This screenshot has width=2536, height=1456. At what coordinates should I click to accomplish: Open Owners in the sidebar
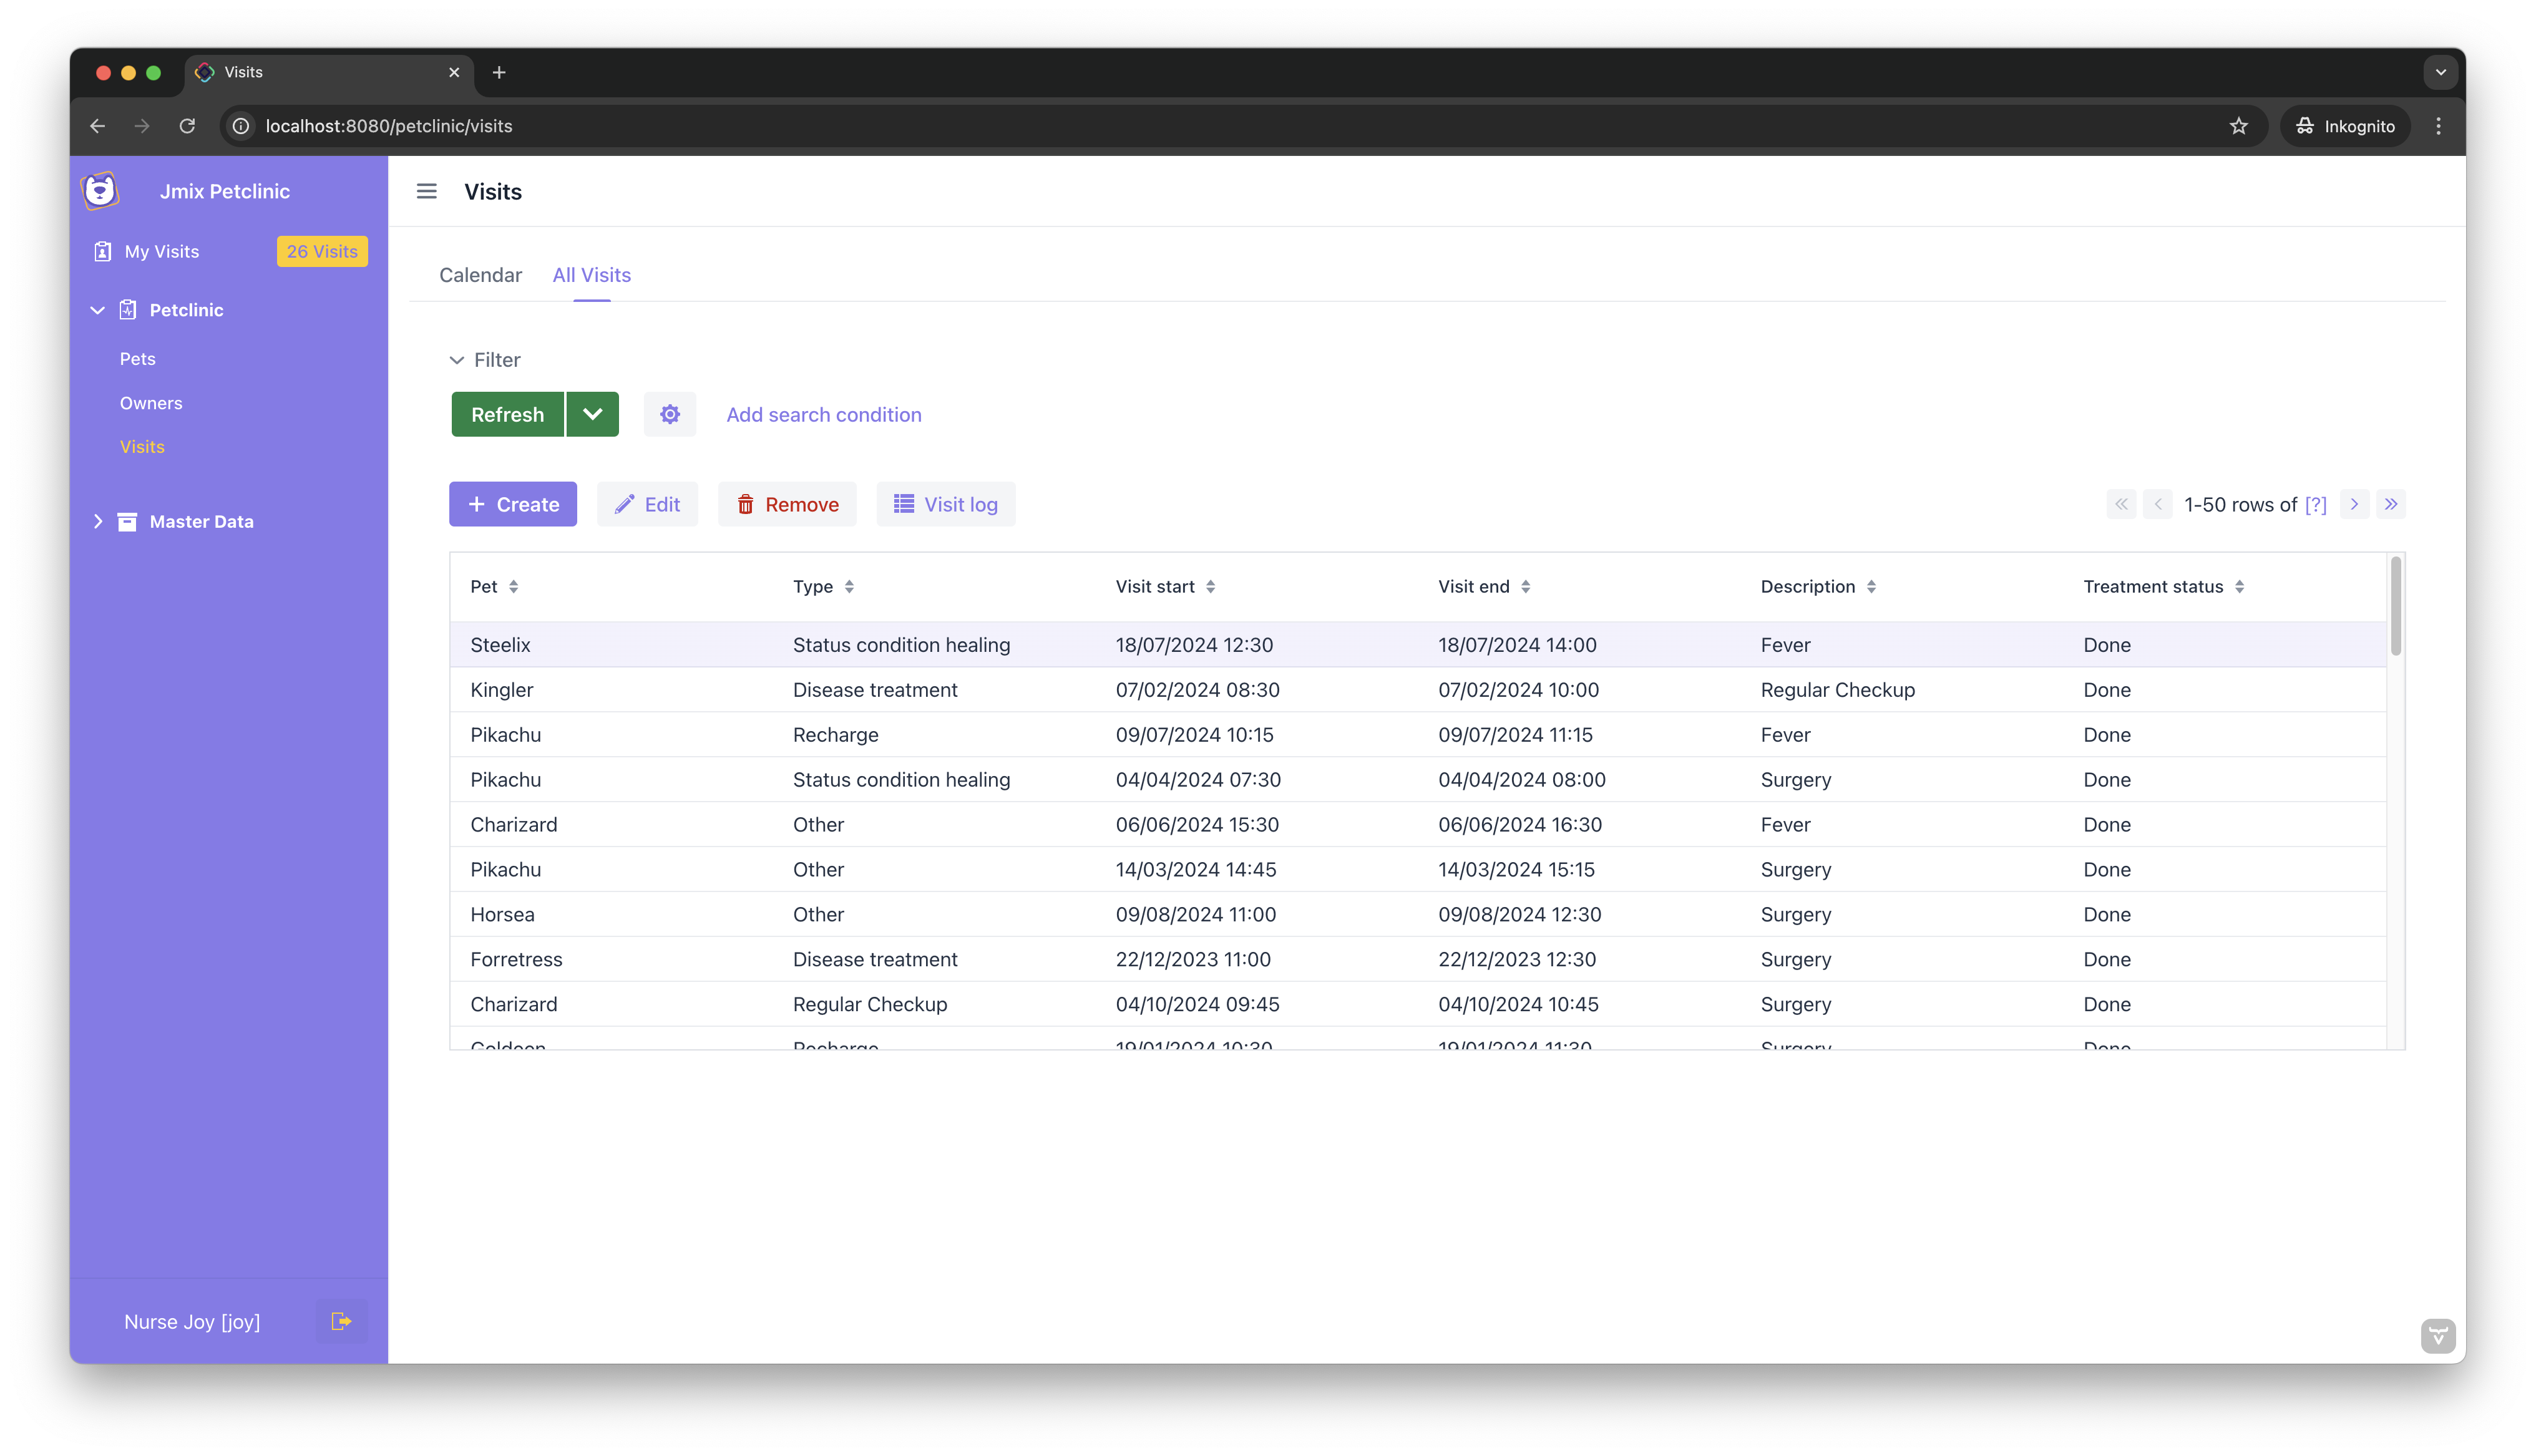(151, 403)
